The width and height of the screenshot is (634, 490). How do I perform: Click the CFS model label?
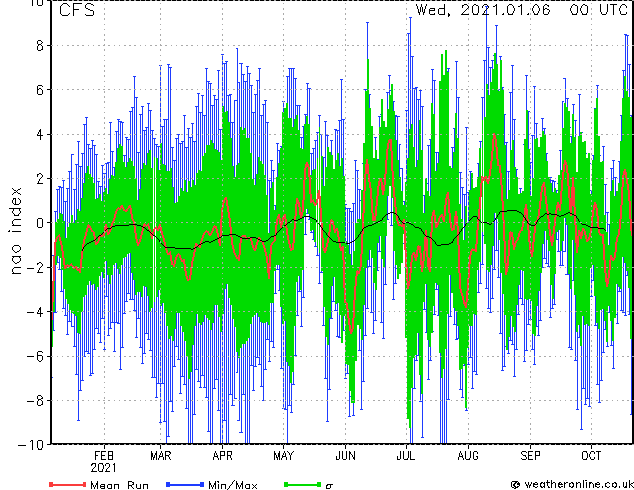77,10
